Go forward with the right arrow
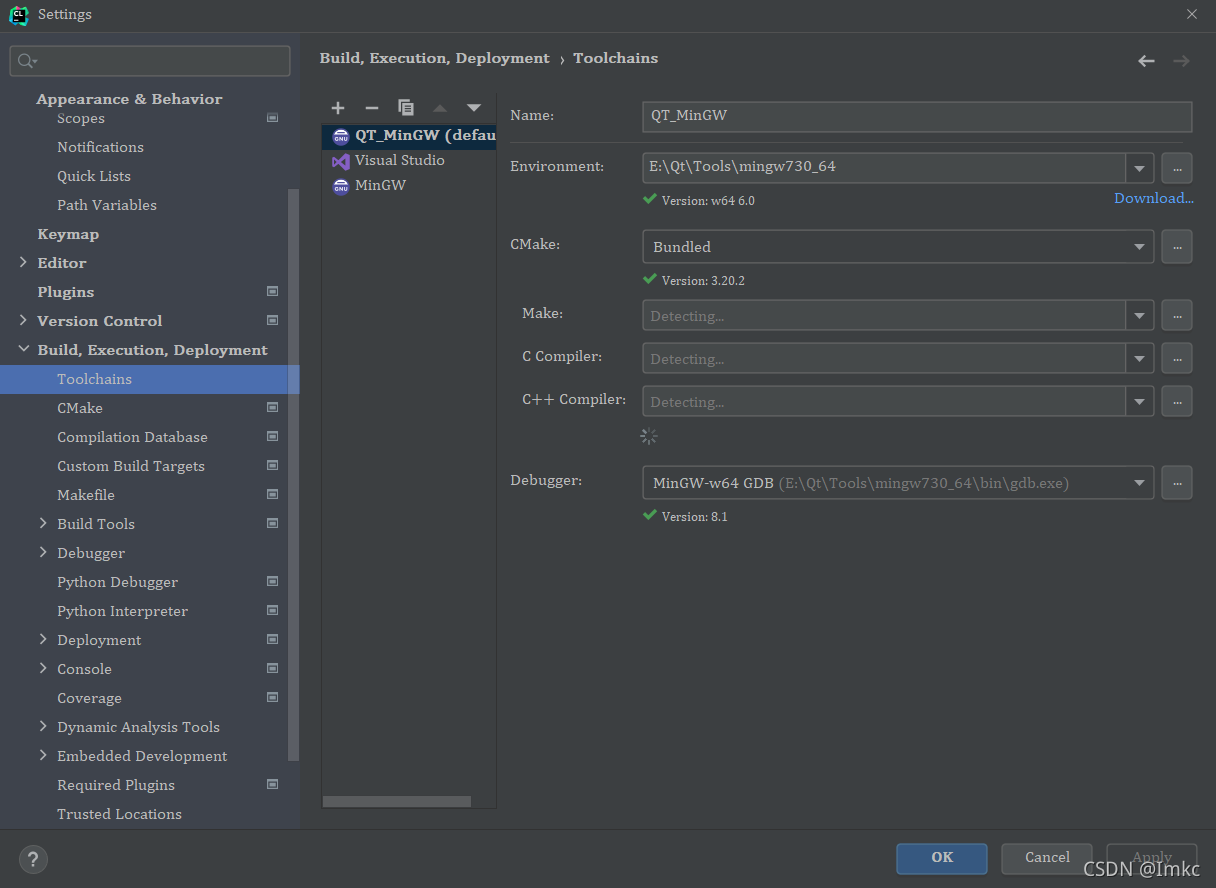 [1181, 61]
